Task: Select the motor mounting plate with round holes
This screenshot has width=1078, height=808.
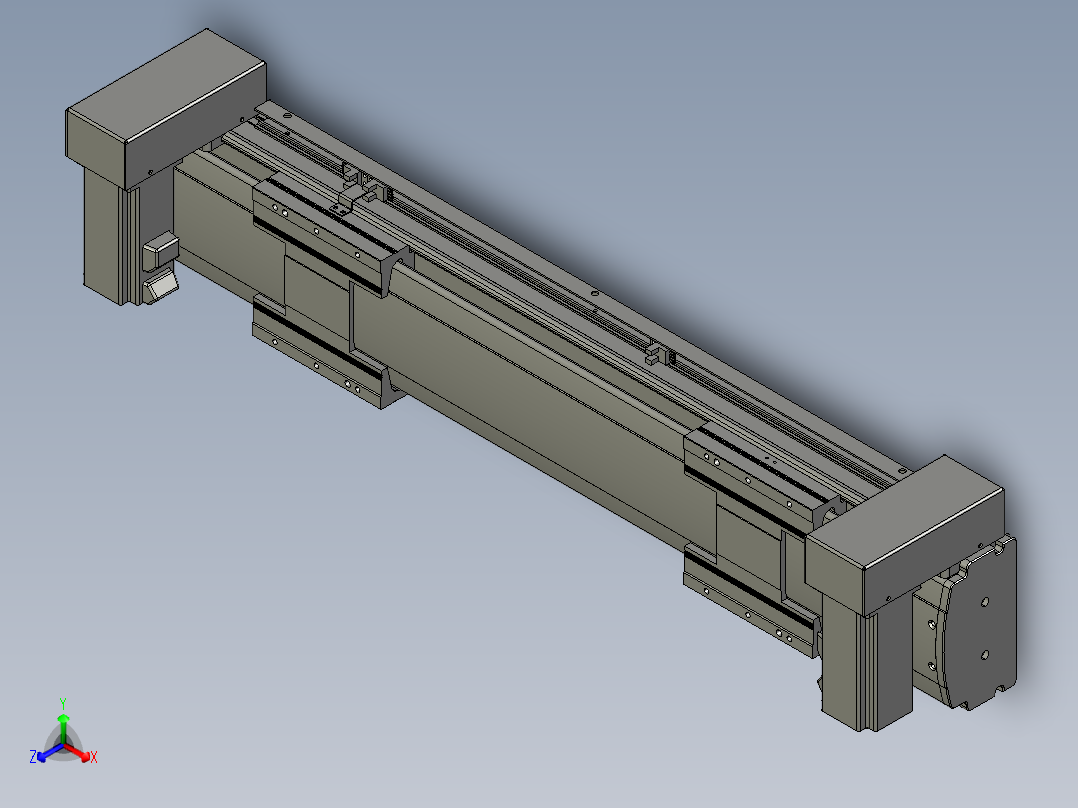Action: click(x=982, y=623)
